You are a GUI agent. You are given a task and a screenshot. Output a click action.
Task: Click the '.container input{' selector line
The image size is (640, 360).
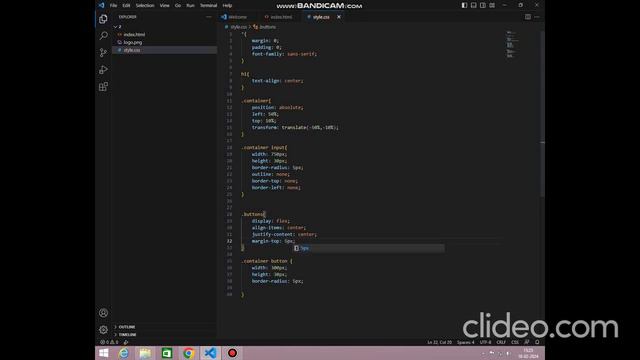pyautogui.click(x=264, y=147)
